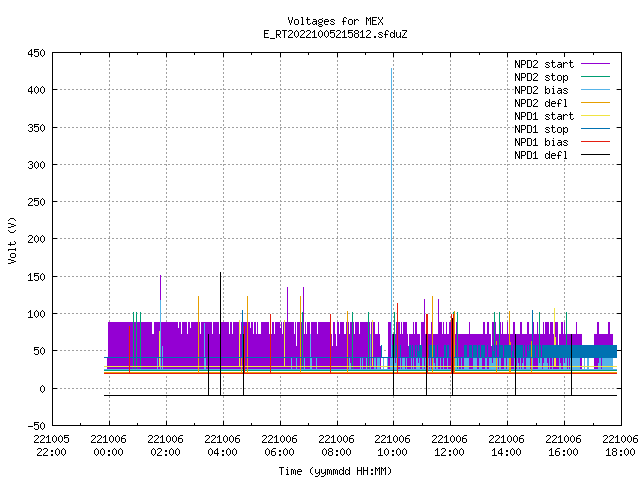Viewport: 640px width, 480px height.
Task: Click the 'NPD2 defl' legend label
Action: (x=541, y=103)
